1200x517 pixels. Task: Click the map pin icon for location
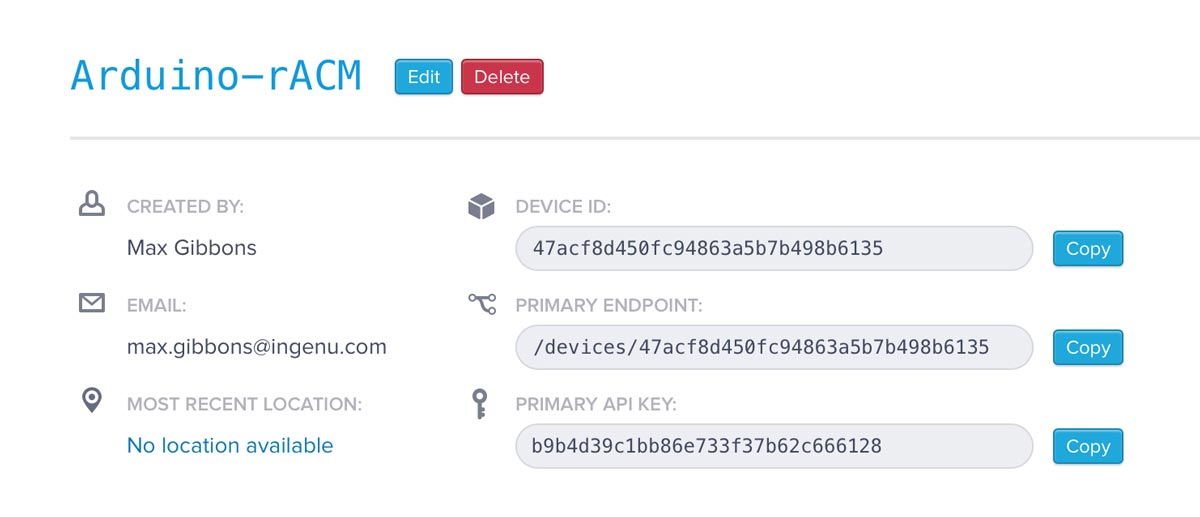click(92, 401)
